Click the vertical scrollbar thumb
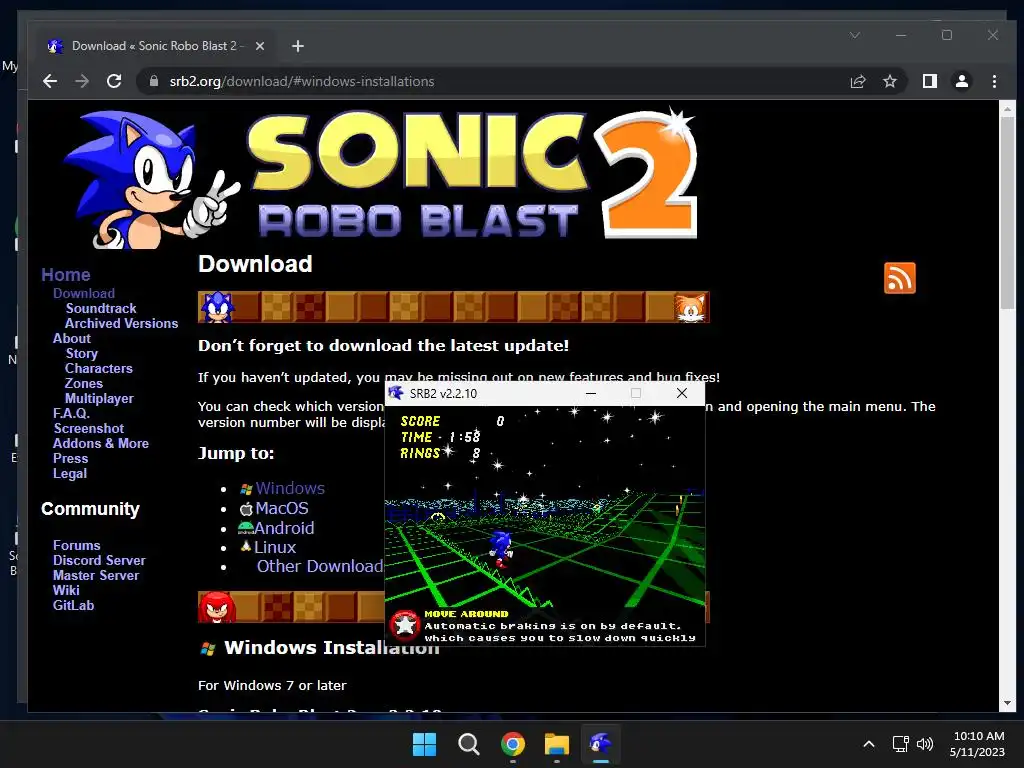This screenshot has height=768, width=1024. click(1007, 212)
